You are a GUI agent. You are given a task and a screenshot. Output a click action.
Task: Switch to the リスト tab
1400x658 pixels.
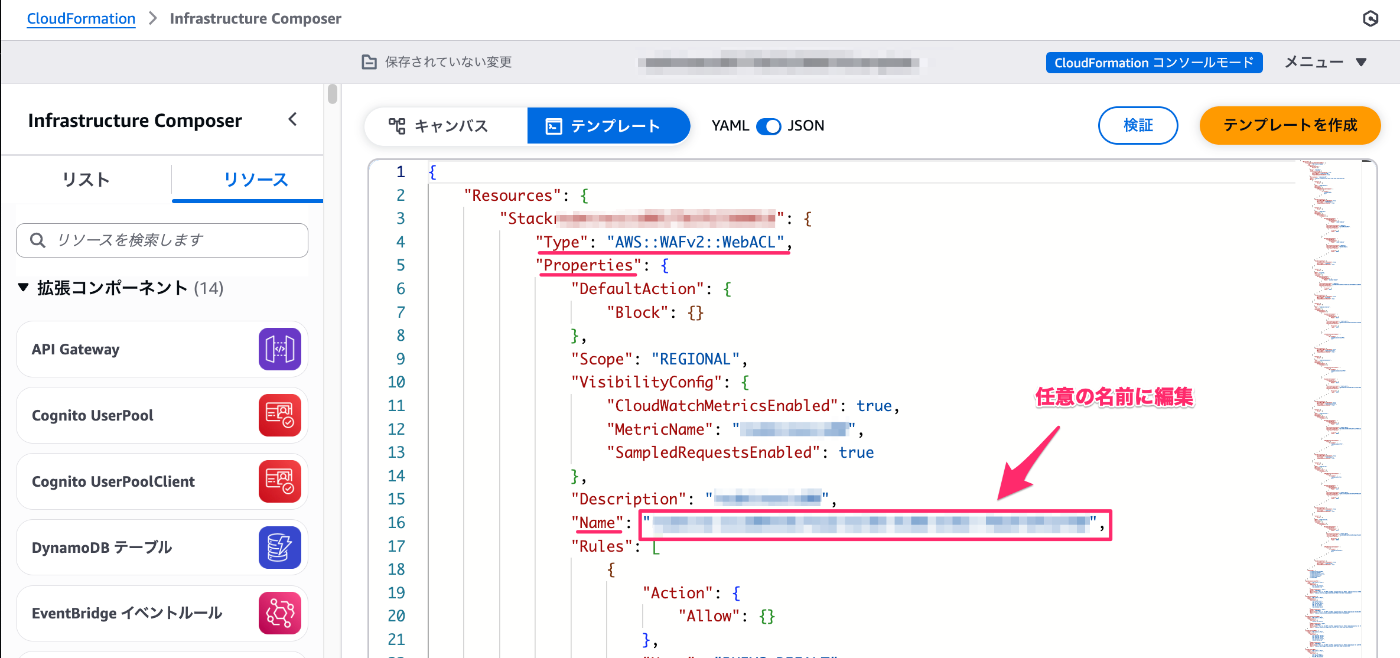point(86,180)
